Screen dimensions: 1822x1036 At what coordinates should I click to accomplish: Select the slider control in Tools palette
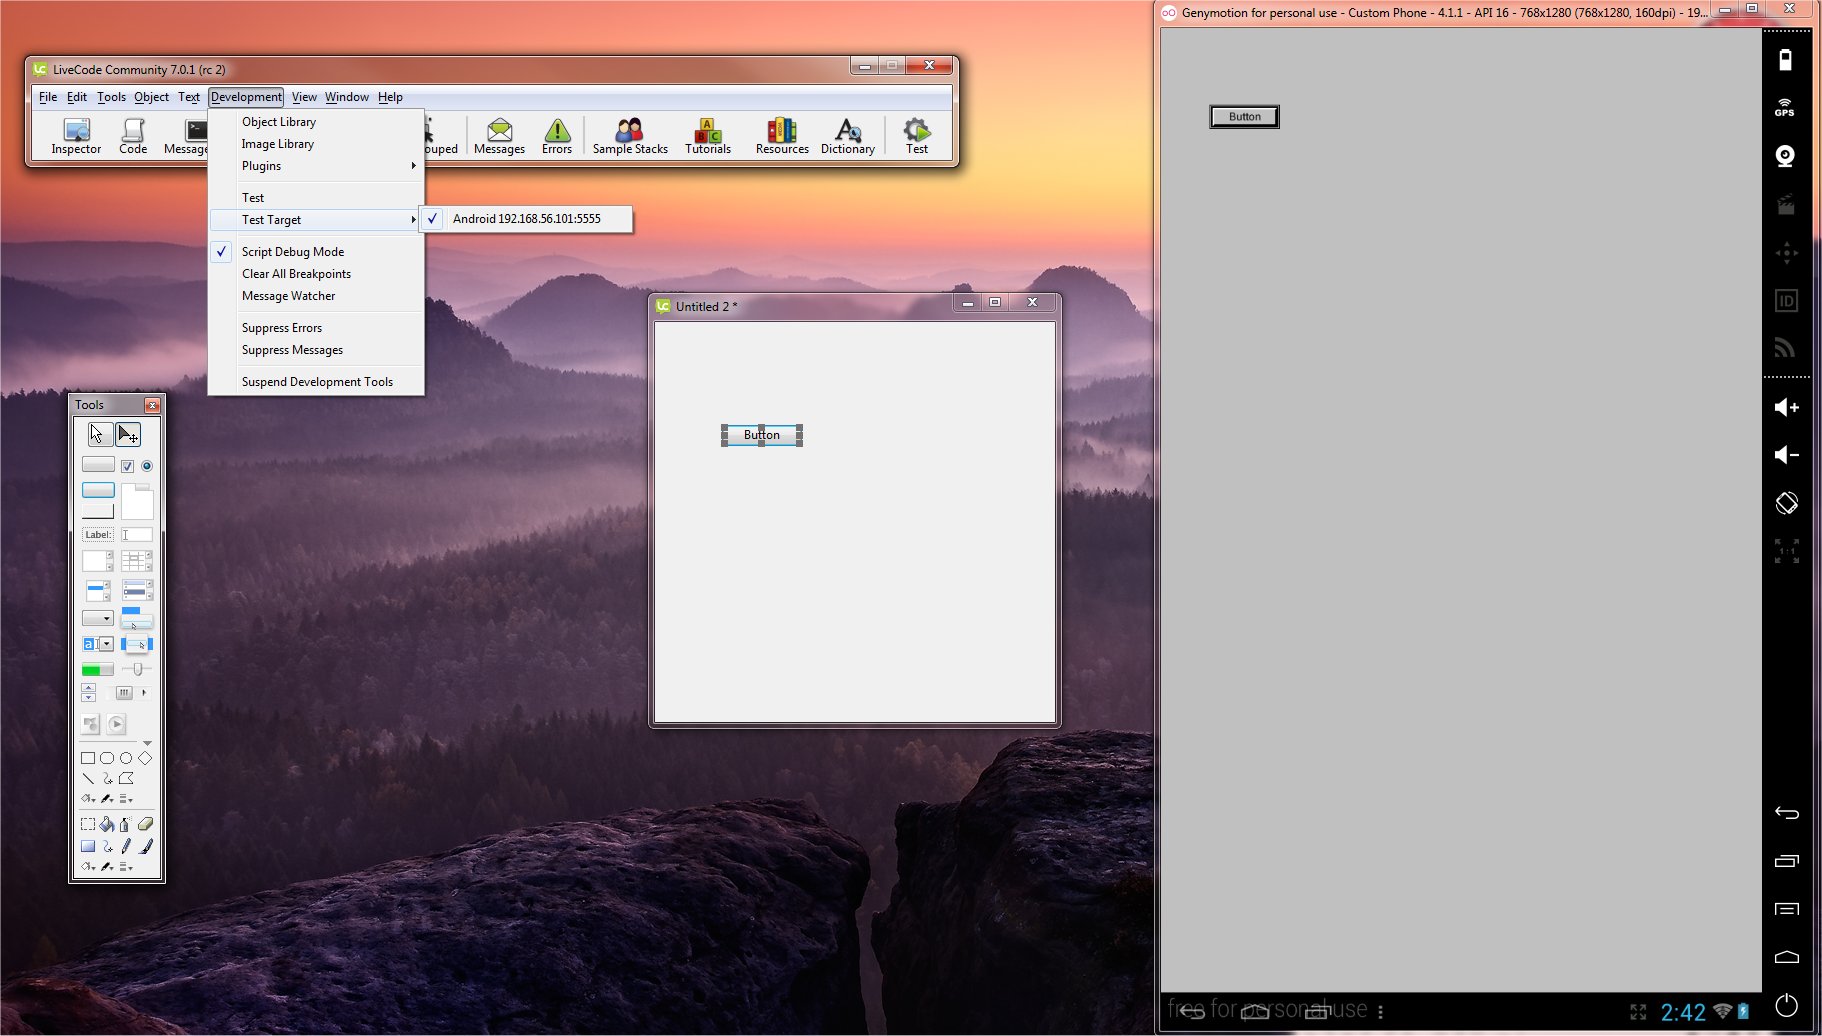(137, 669)
